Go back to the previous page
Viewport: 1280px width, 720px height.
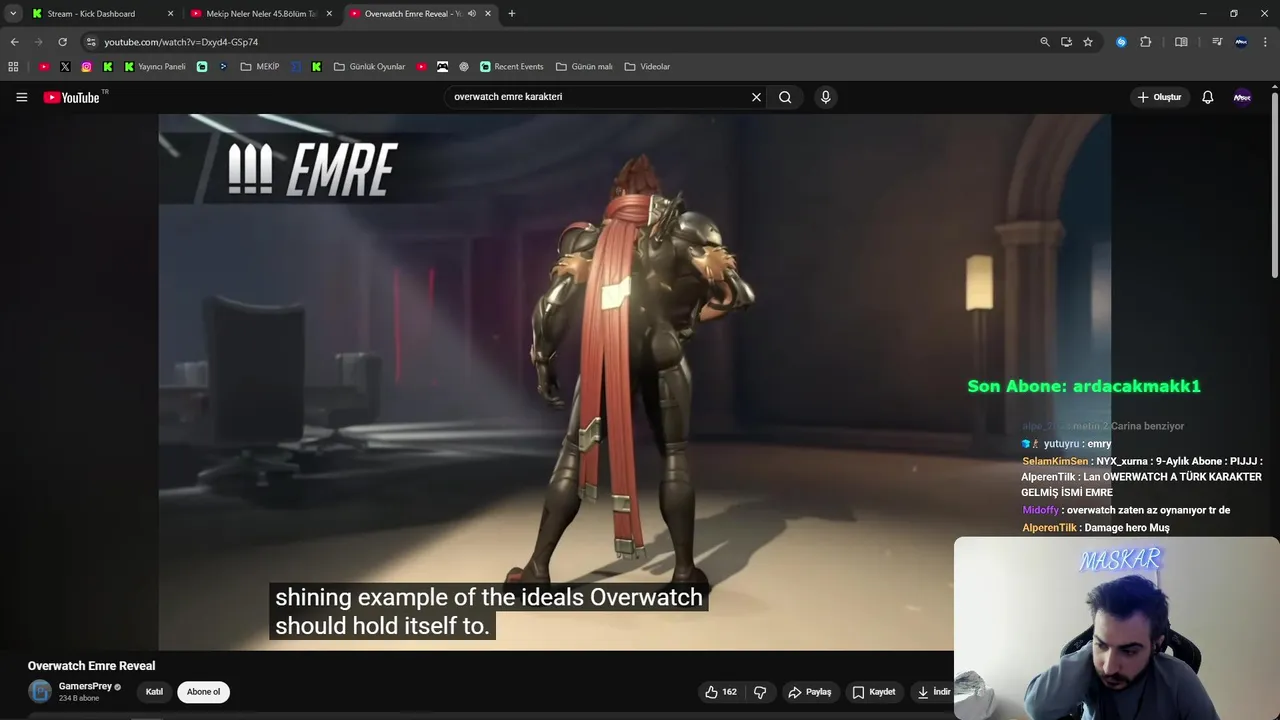tap(14, 42)
